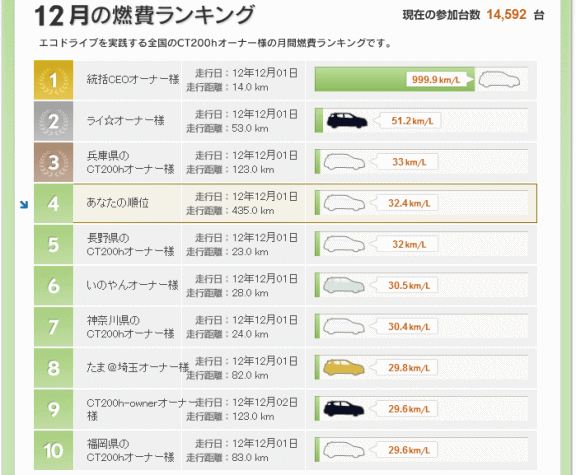Click the silver rank 2 laurel badge
The image size is (576, 475).
click(x=53, y=121)
